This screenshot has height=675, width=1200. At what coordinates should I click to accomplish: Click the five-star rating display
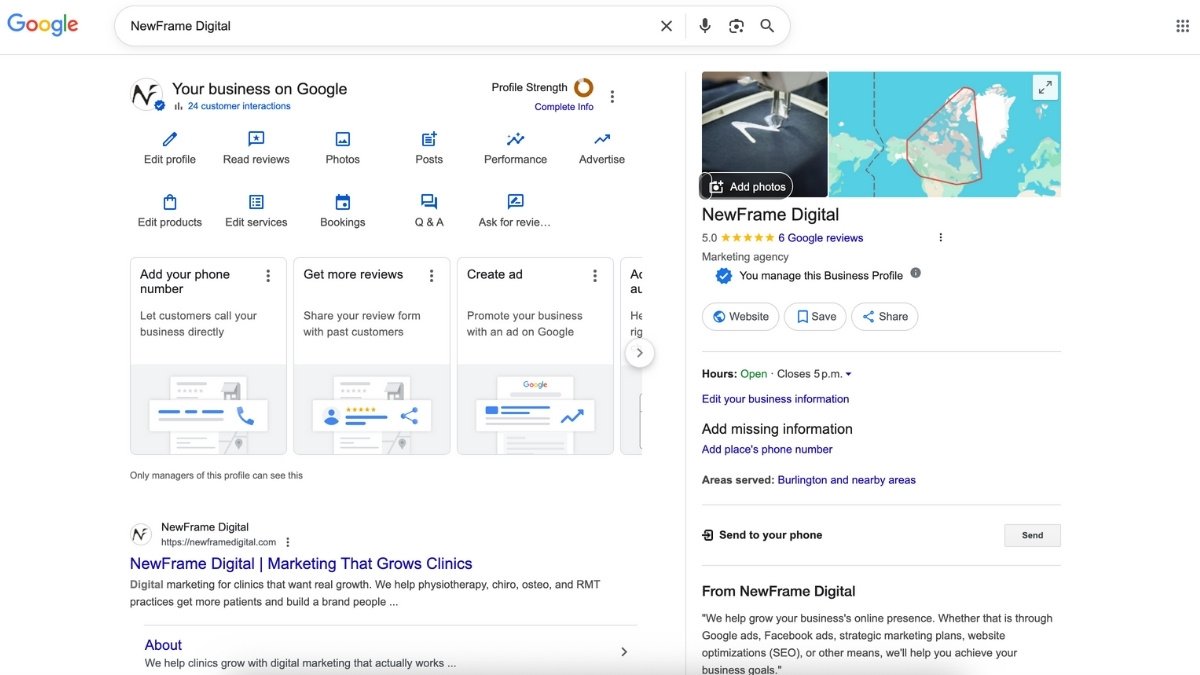(747, 238)
